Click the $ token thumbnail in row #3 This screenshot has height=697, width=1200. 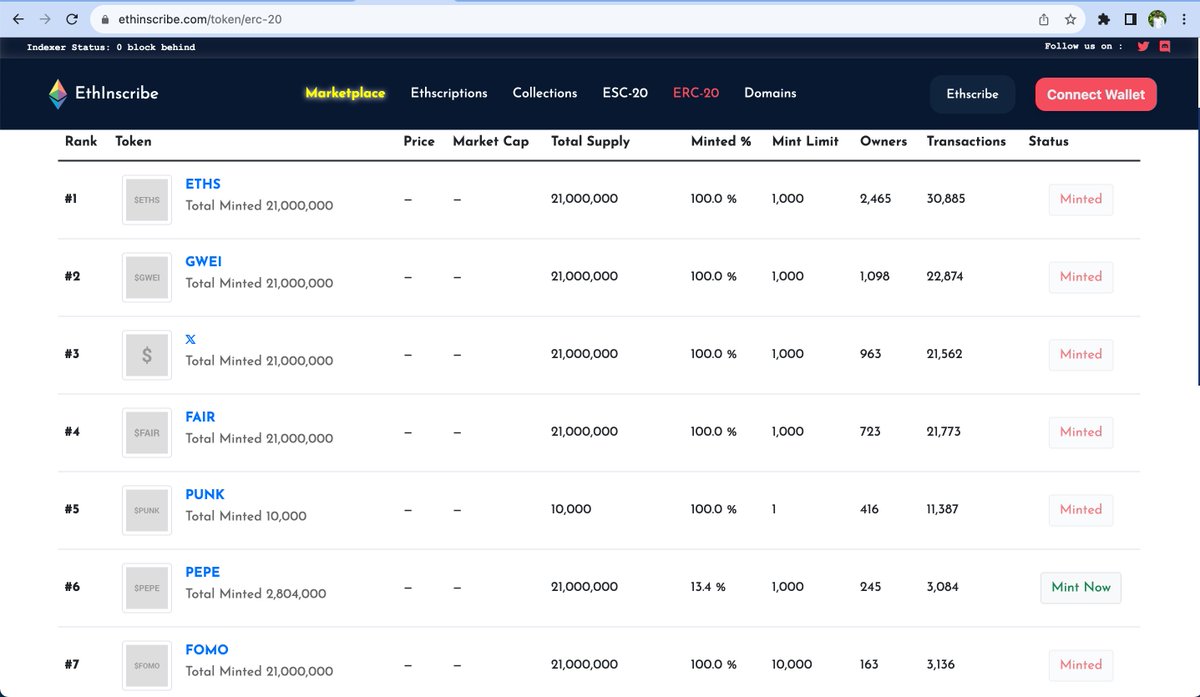tap(147, 355)
